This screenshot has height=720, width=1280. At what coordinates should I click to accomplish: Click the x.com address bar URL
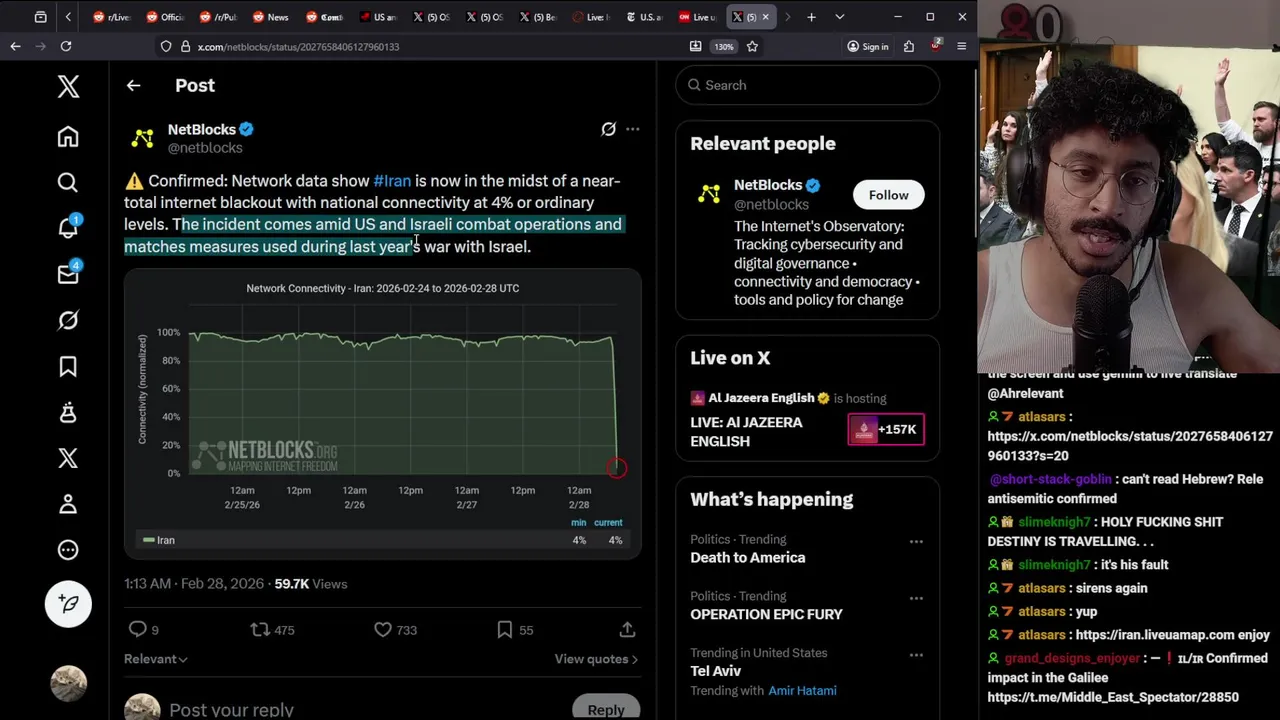pos(298,47)
